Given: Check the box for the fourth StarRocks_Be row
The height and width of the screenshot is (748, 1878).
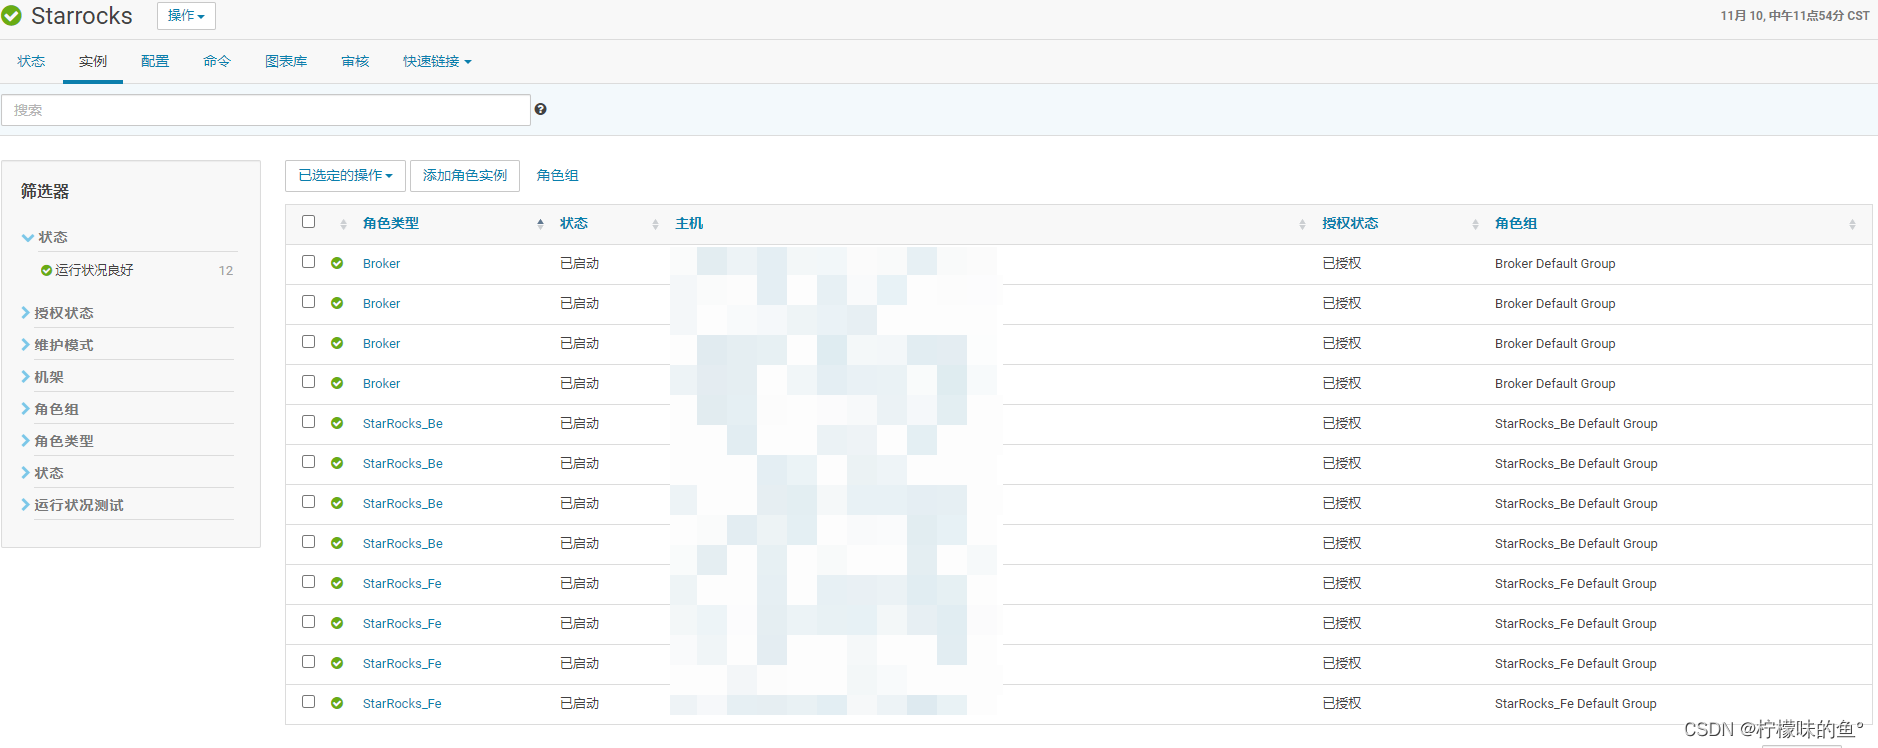Looking at the screenshot, I should click(308, 542).
